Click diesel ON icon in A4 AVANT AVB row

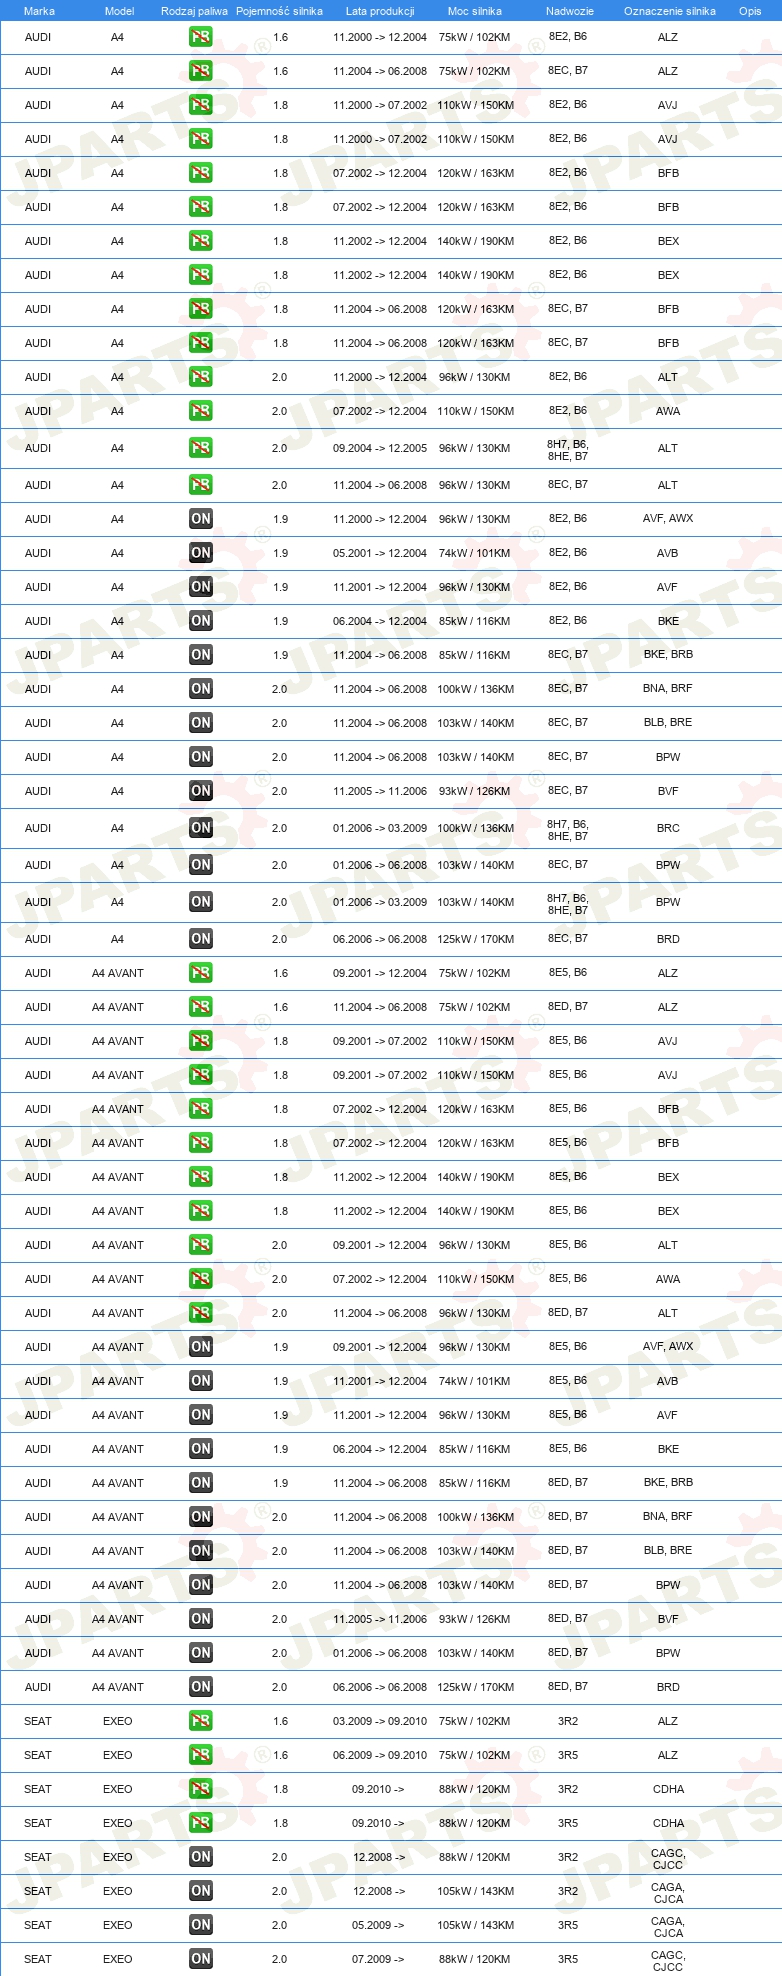201,1381
